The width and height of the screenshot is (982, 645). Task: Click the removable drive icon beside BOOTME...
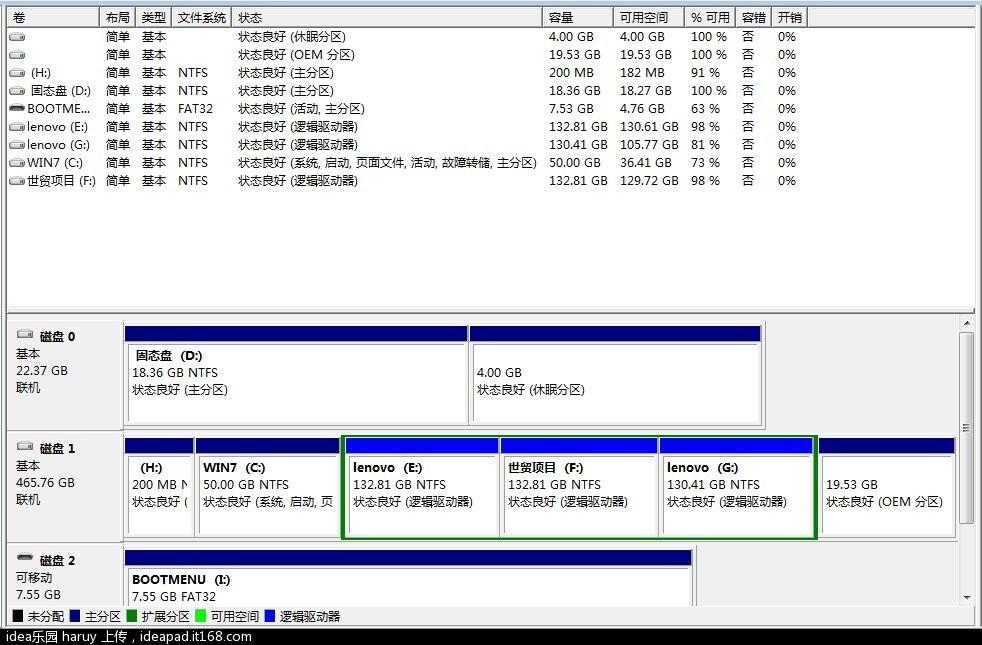(18, 109)
